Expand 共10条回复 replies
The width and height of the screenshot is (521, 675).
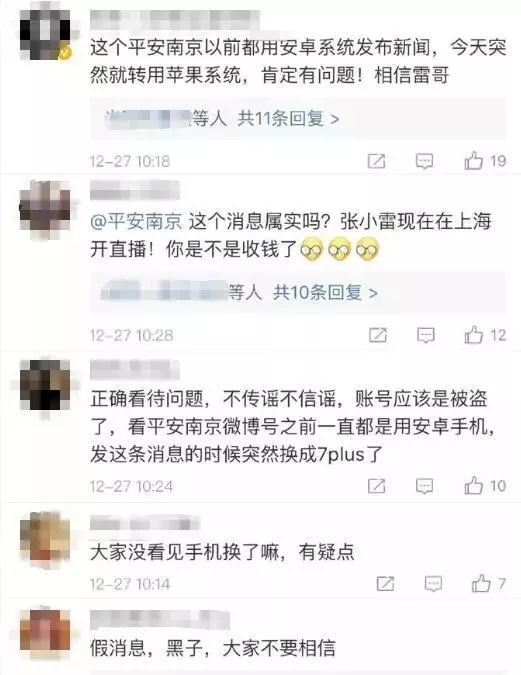pos(325,293)
